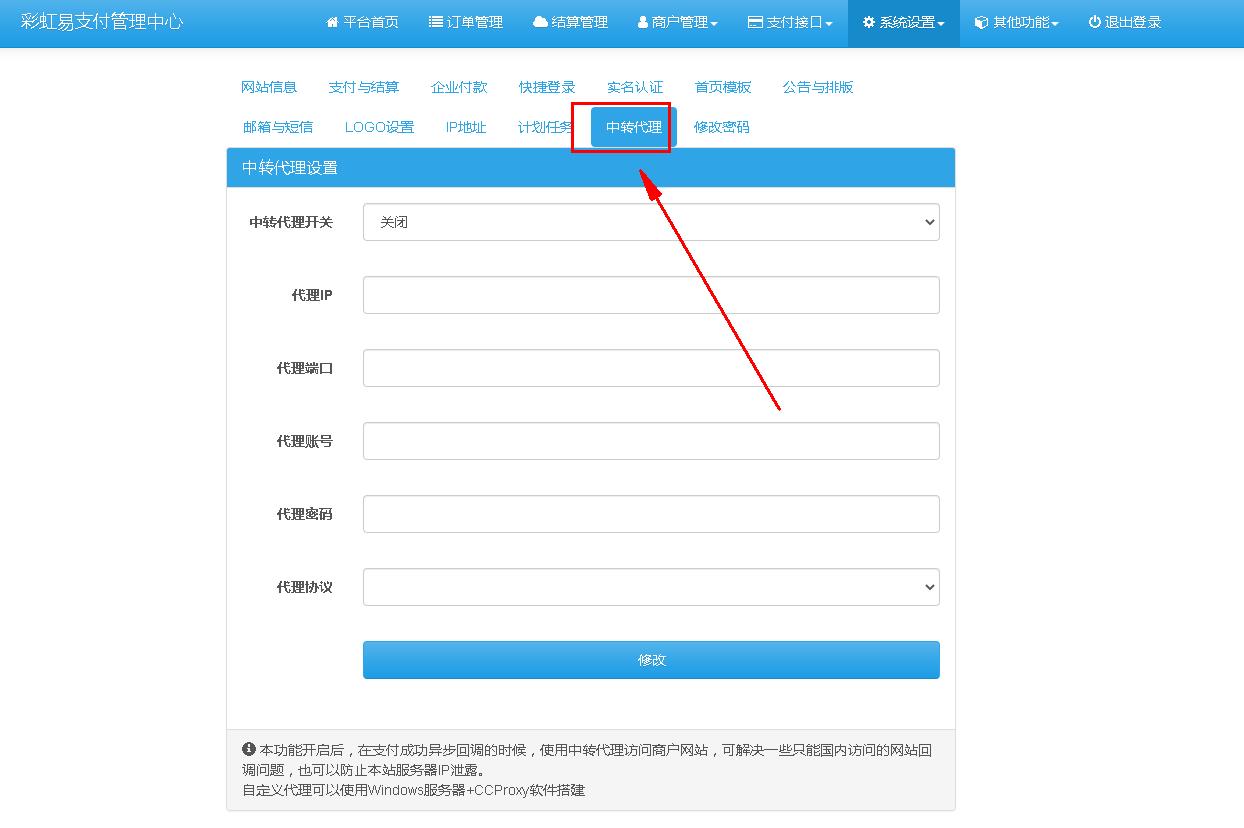Click the blue 修改 submit button

(651, 660)
